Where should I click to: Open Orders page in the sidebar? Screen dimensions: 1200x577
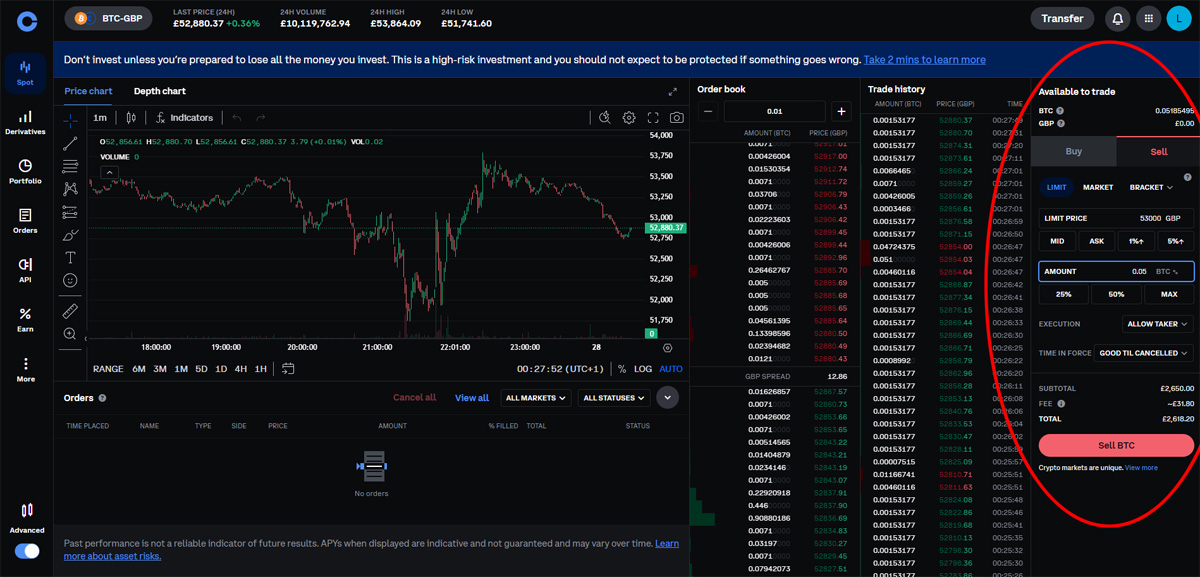coord(25,221)
